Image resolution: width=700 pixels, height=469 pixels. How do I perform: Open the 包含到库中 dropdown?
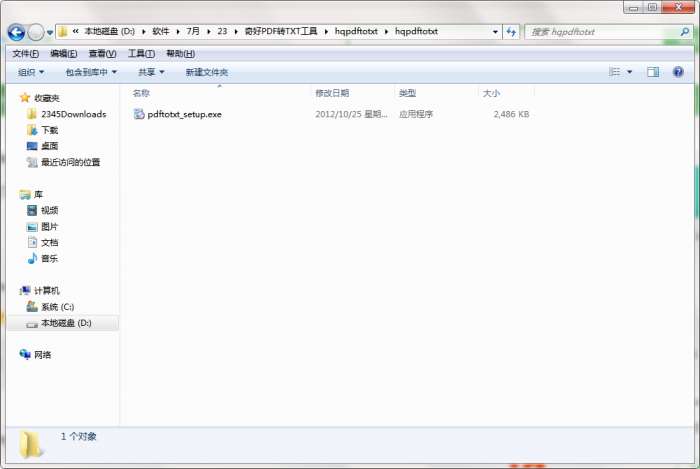(91, 72)
